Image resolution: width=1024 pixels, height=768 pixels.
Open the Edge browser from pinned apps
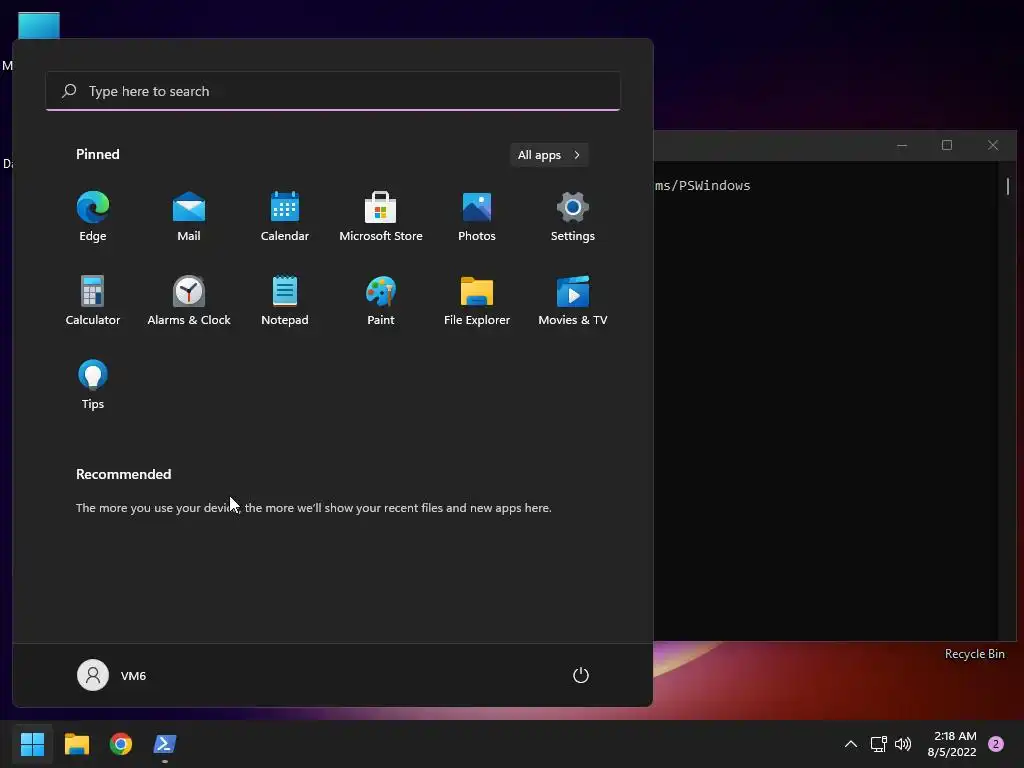[93, 216]
